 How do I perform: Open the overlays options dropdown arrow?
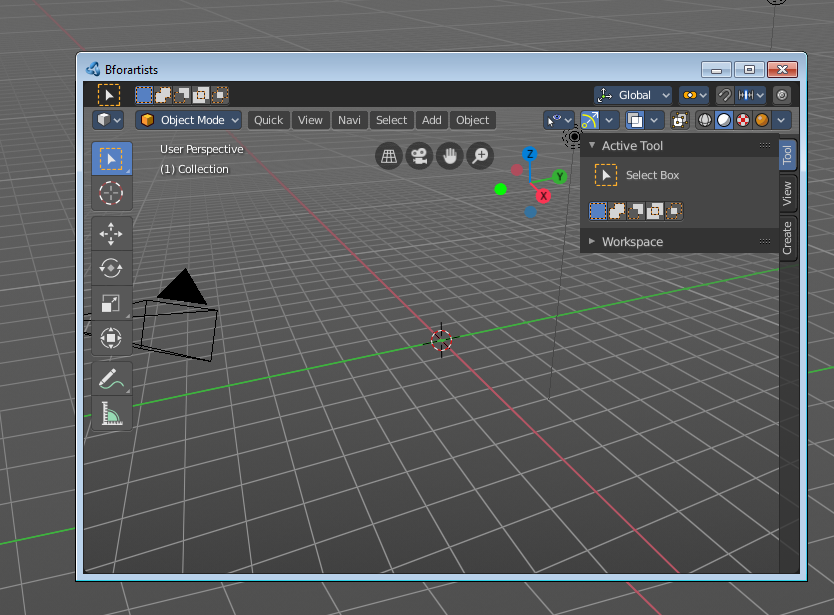click(654, 120)
